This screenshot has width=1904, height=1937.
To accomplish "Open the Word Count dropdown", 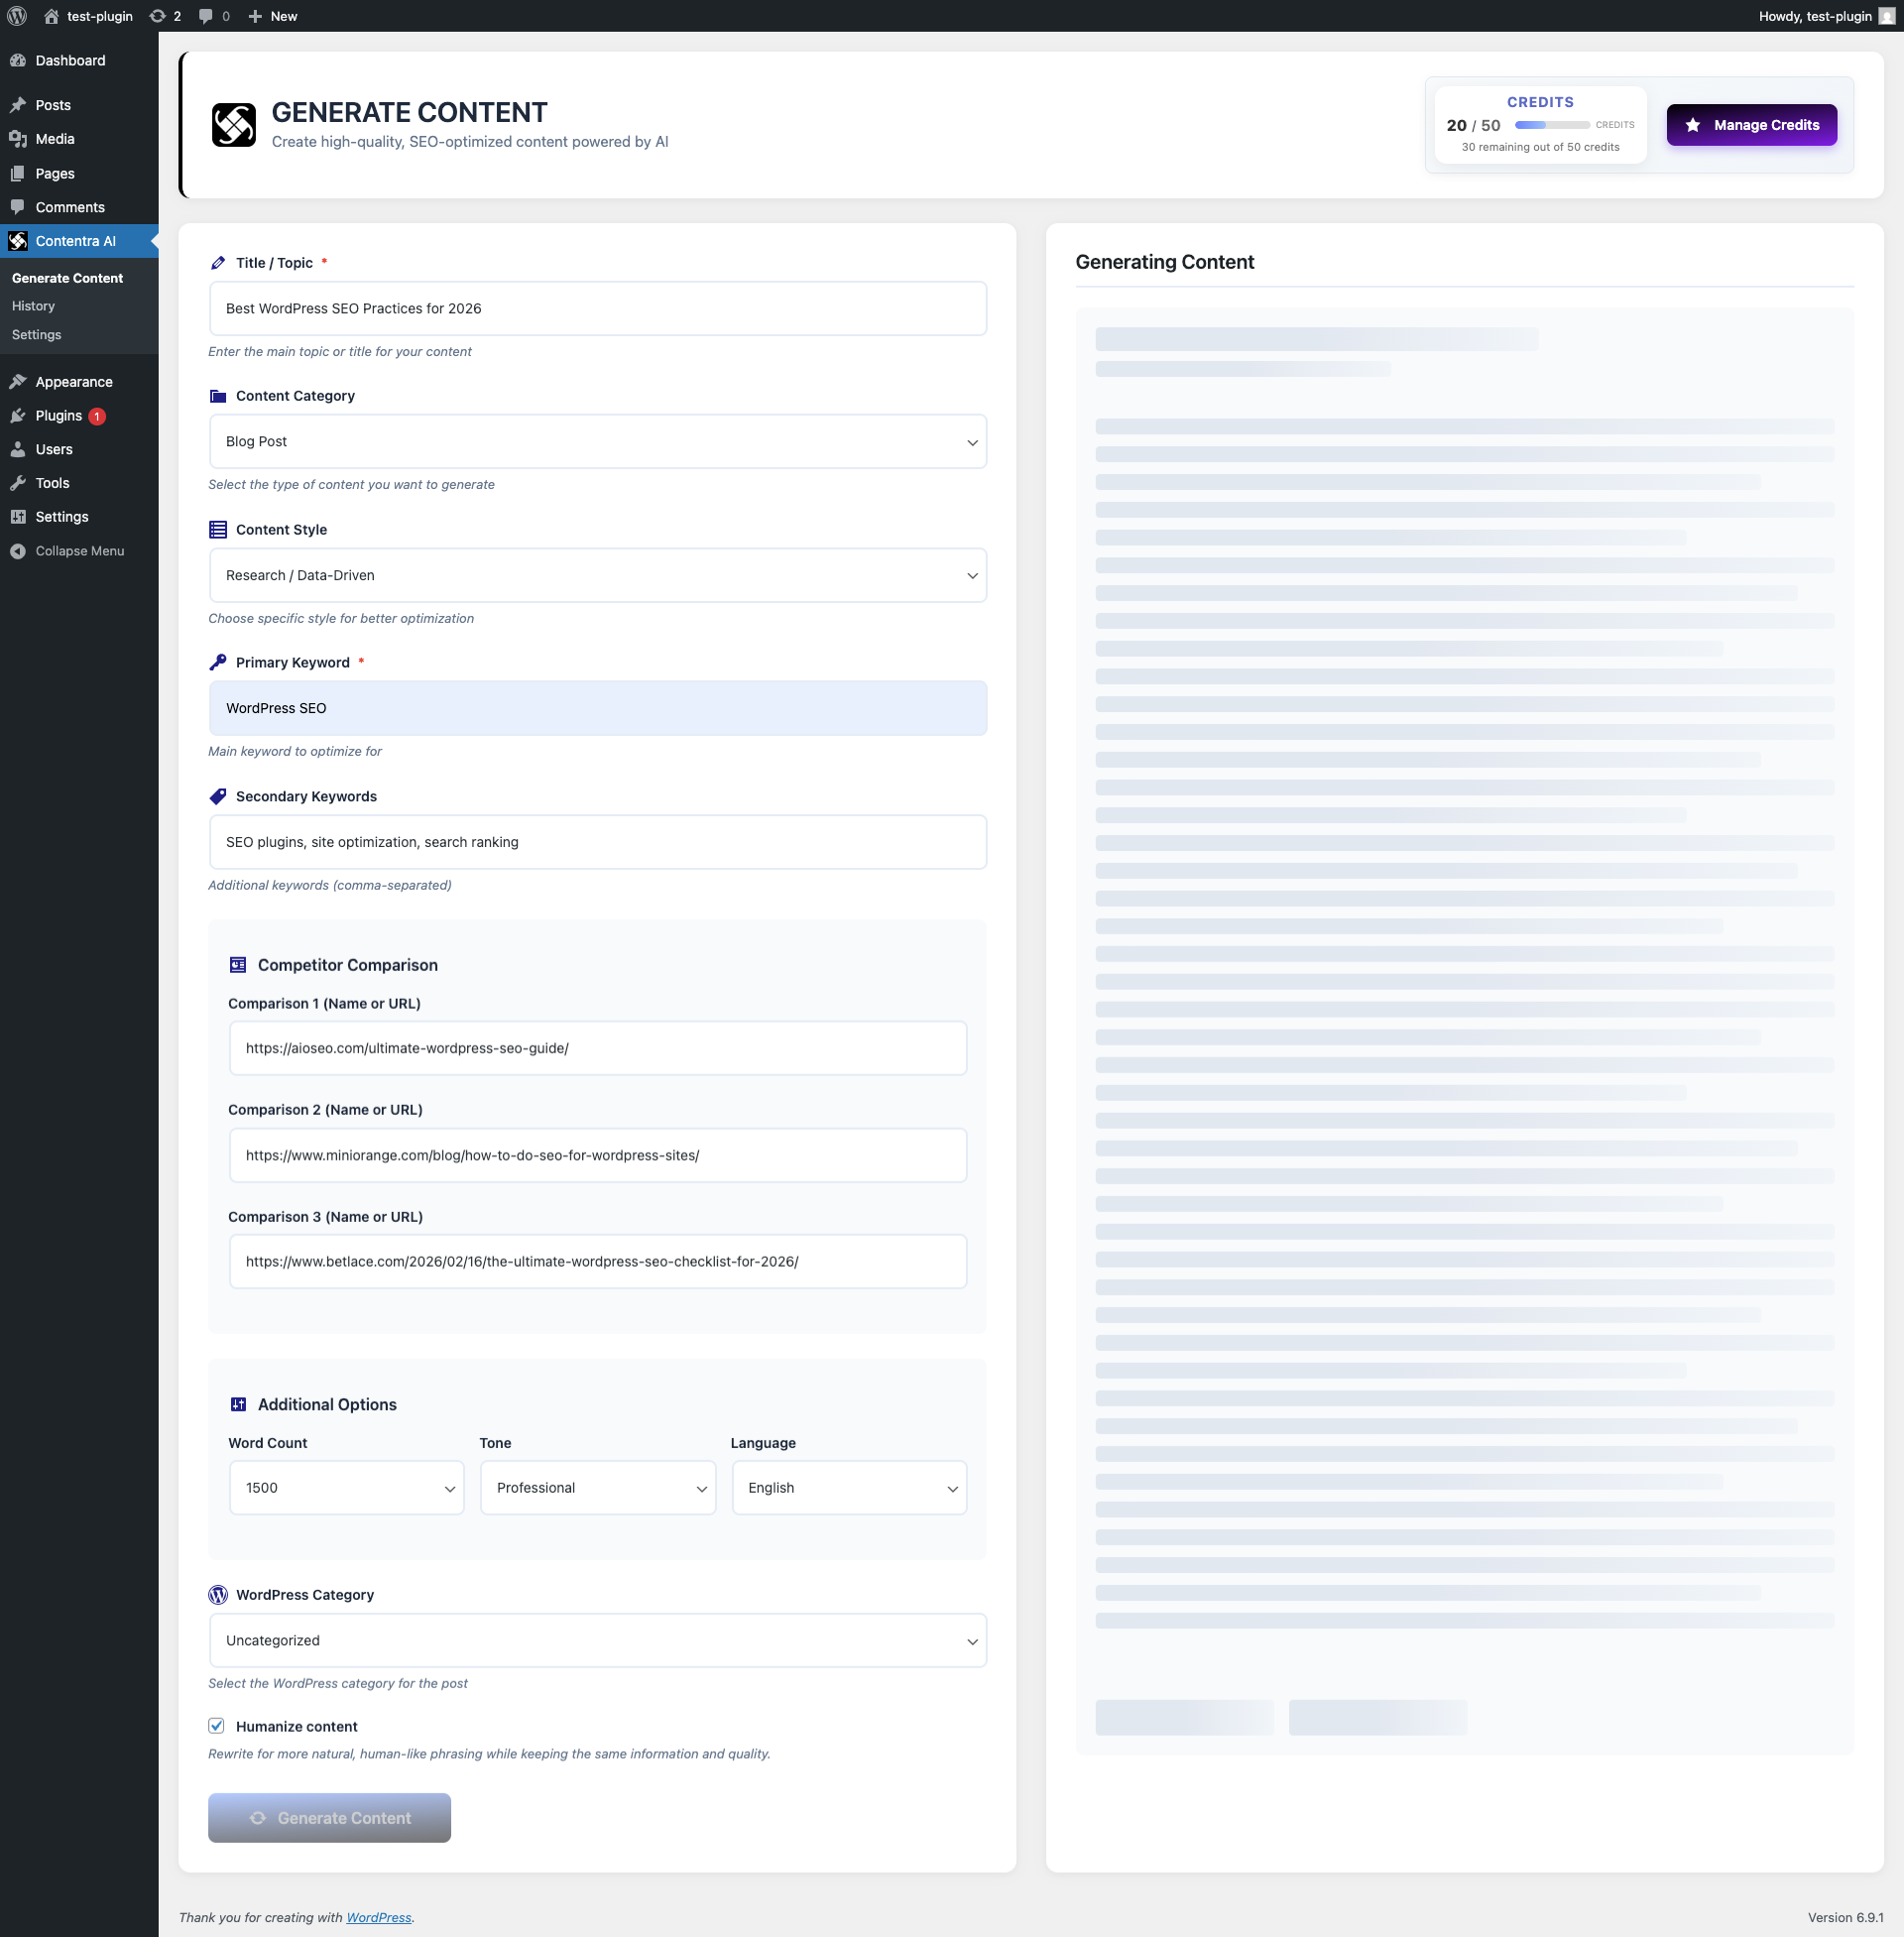I will (345, 1488).
